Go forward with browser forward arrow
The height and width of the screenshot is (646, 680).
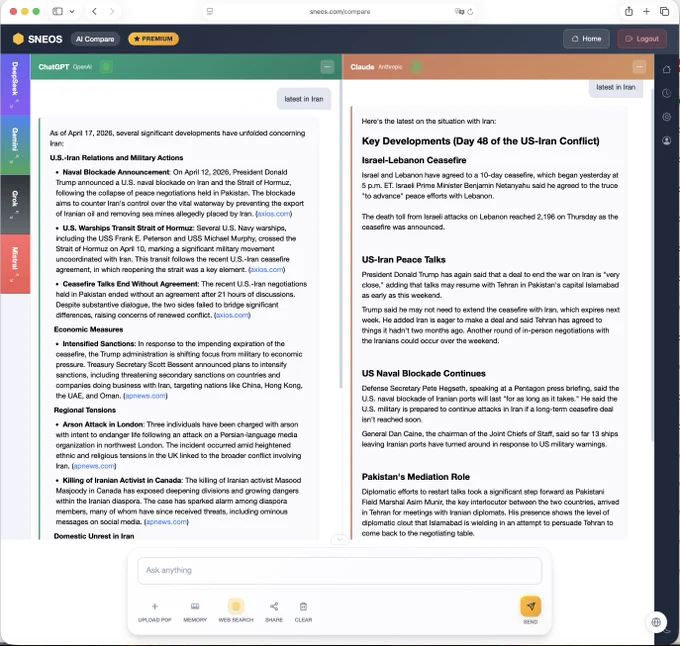pyautogui.click(x=112, y=11)
